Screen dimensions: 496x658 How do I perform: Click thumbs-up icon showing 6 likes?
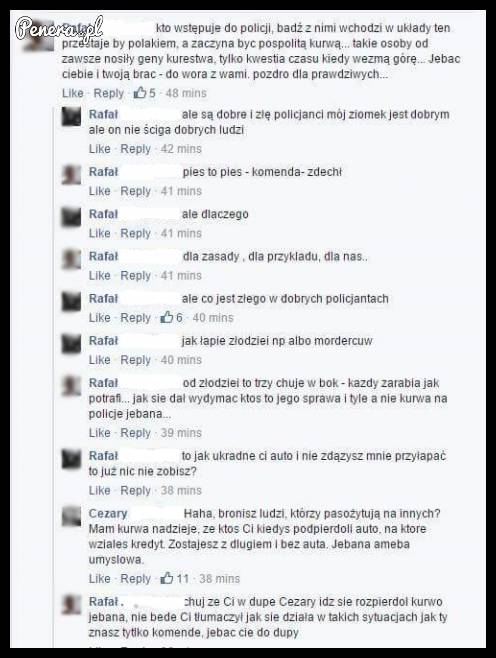tap(167, 317)
